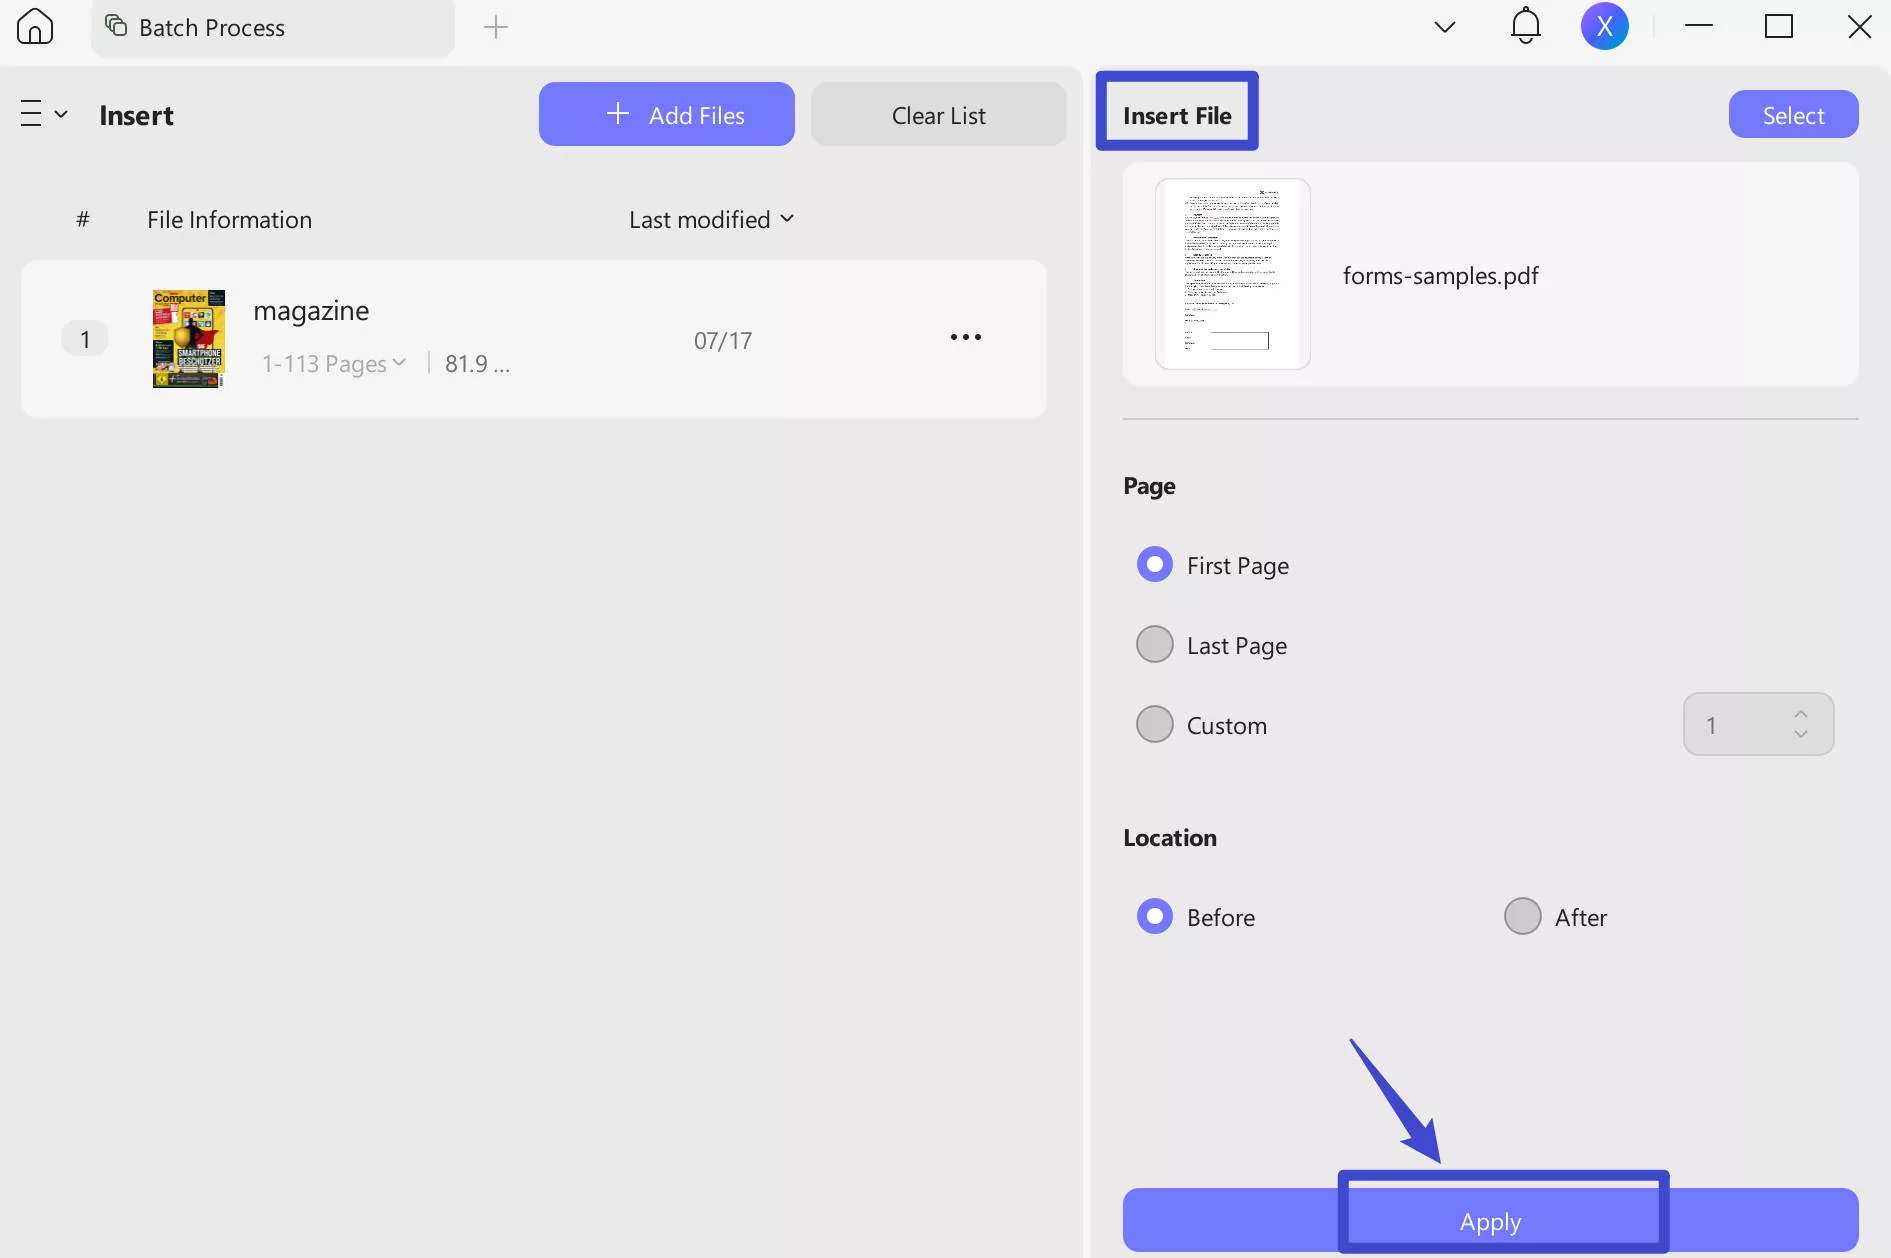
Task: Enable the Custom page option
Action: point(1155,724)
